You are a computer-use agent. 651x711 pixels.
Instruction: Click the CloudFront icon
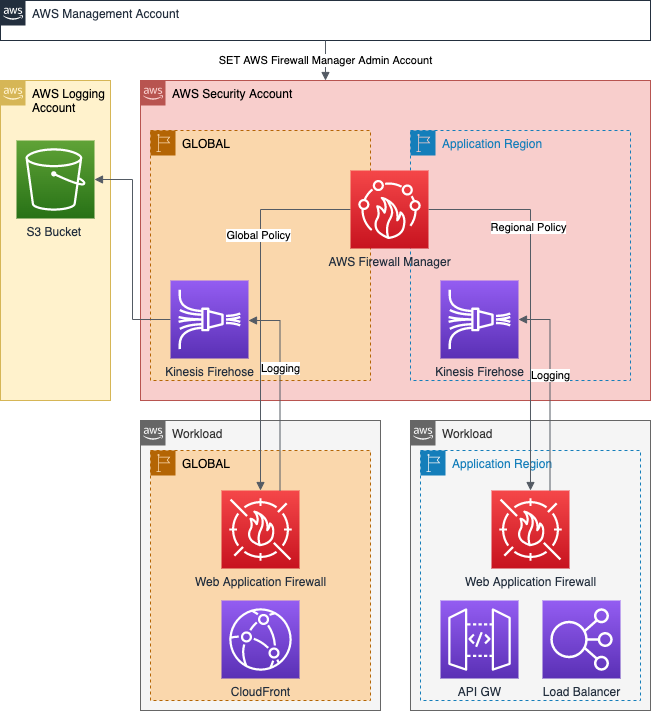coord(260,639)
